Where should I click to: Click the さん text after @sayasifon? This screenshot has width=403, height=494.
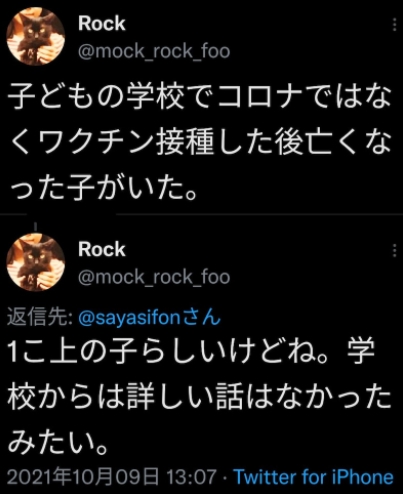click(201, 317)
